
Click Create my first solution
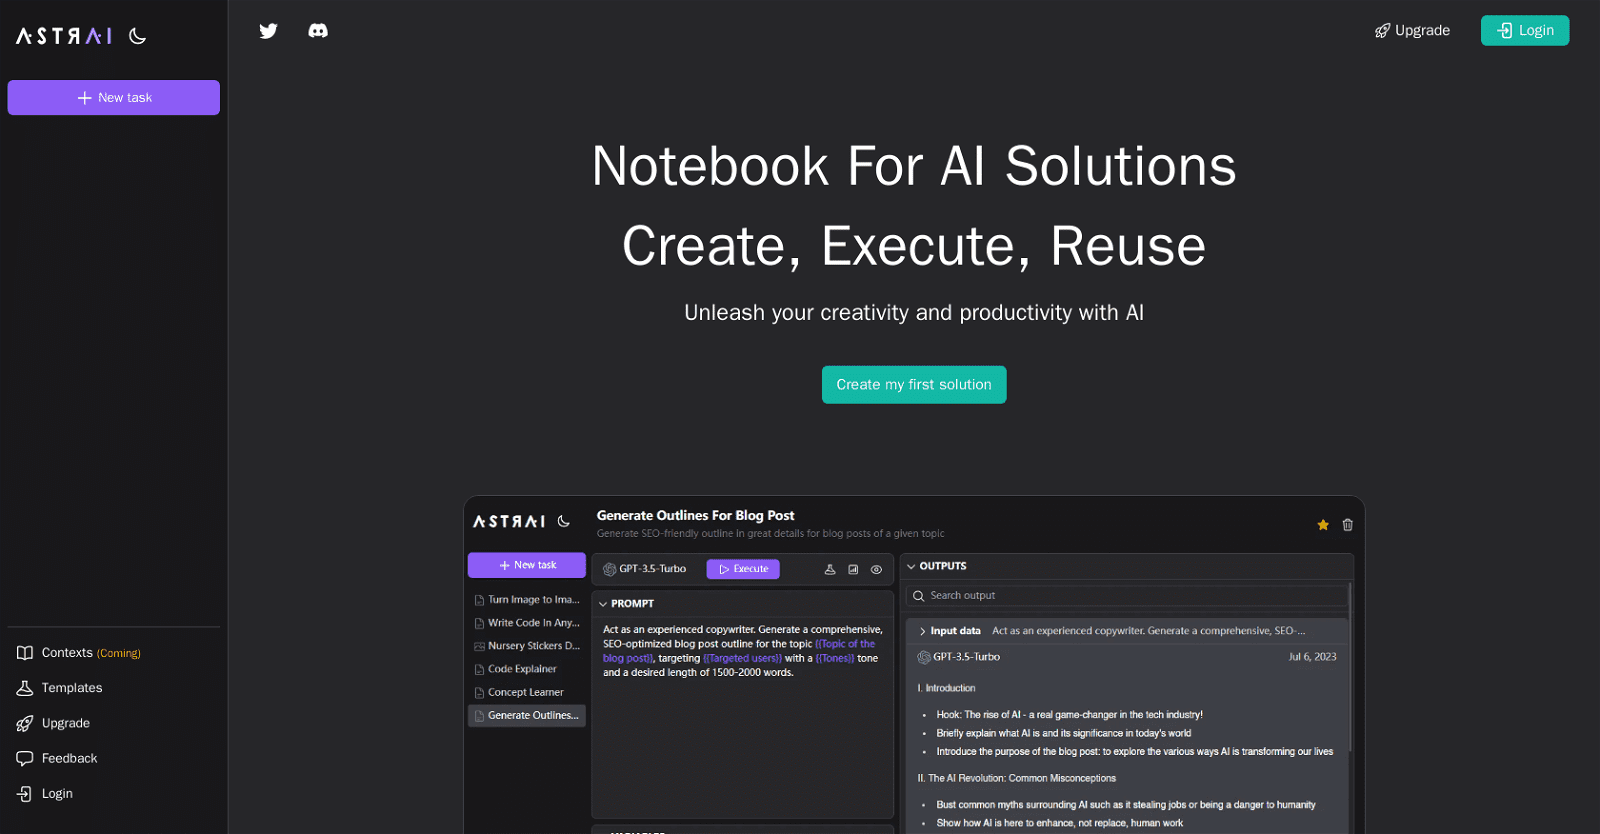913,385
